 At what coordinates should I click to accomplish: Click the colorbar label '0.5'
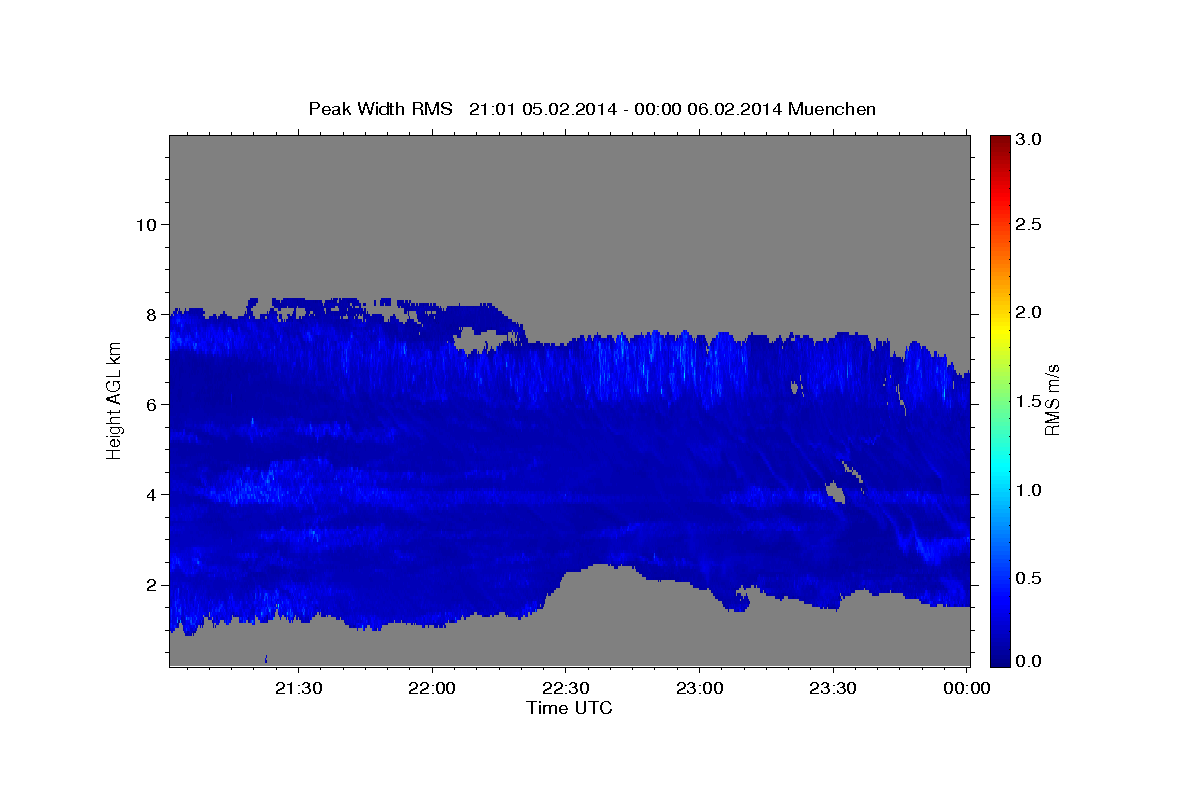coord(1029,578)
